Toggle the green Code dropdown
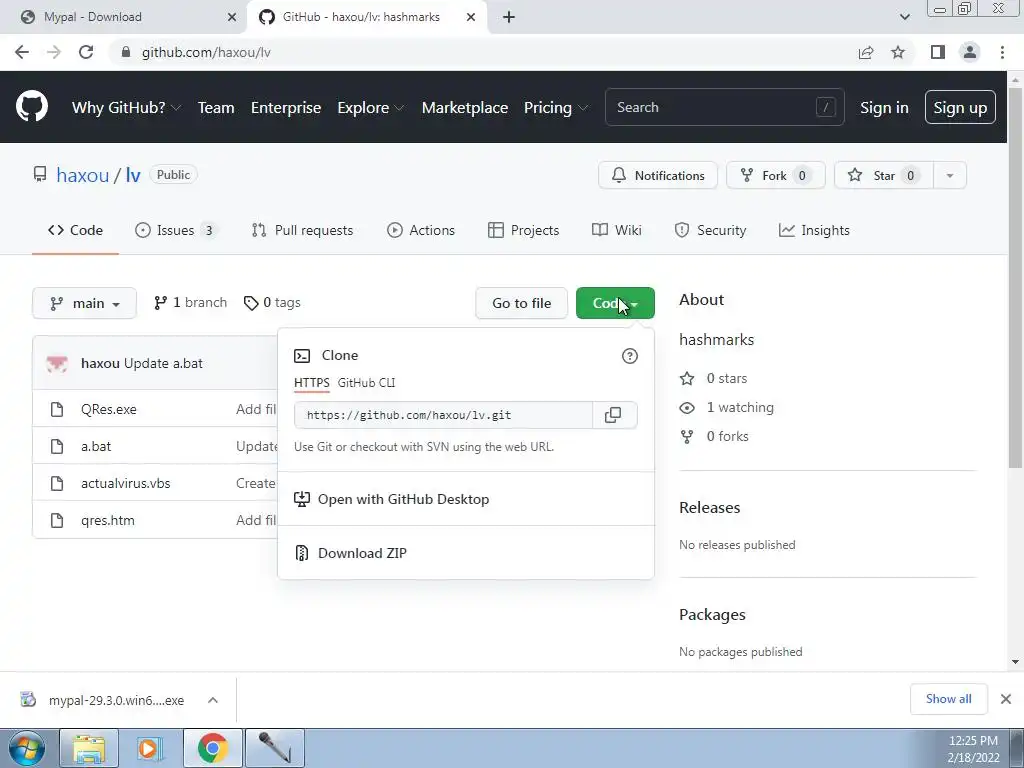This screenshot has height=768, width=1024. [615, 303]
